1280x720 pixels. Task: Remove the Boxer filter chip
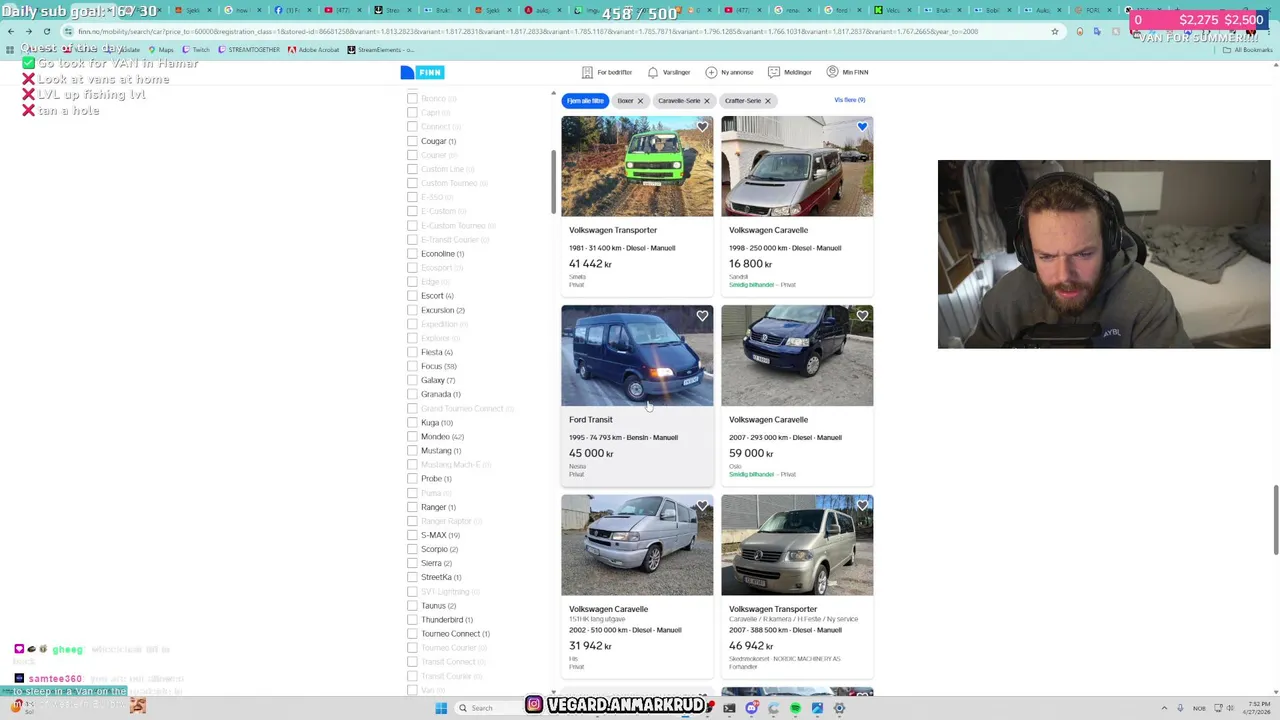(640, 101)
